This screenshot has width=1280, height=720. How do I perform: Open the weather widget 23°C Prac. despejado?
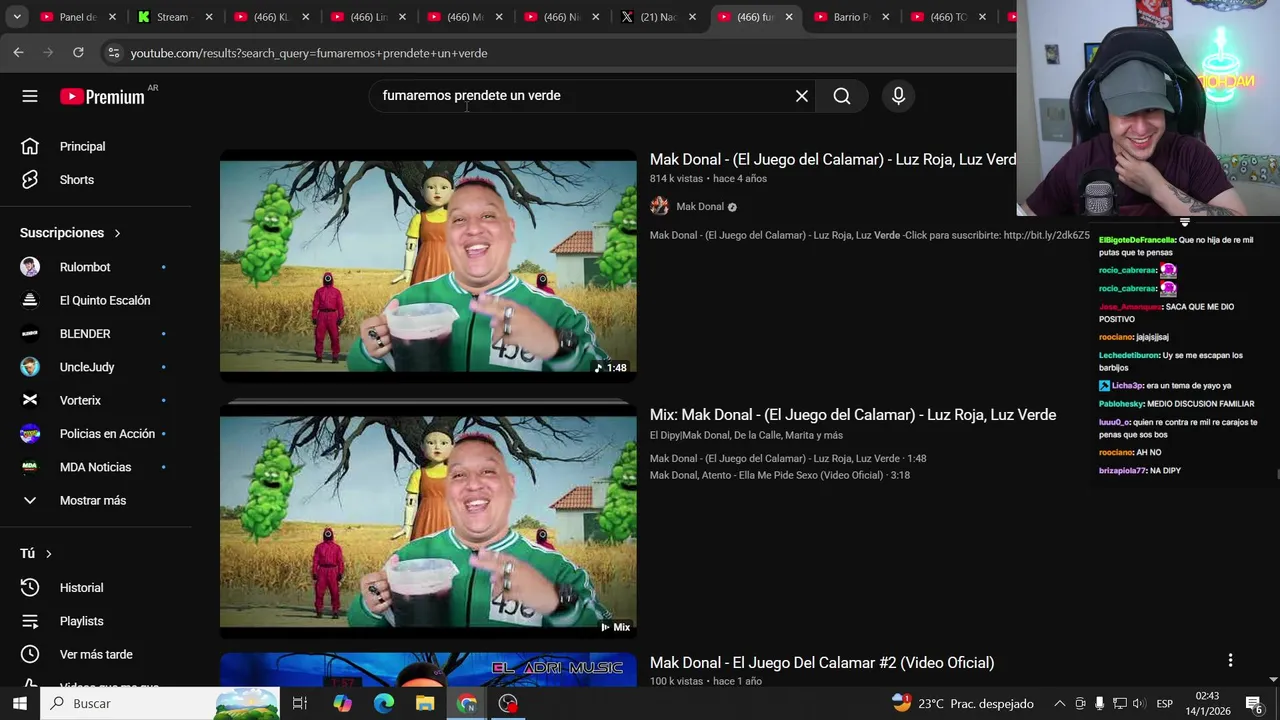[961, 703]
